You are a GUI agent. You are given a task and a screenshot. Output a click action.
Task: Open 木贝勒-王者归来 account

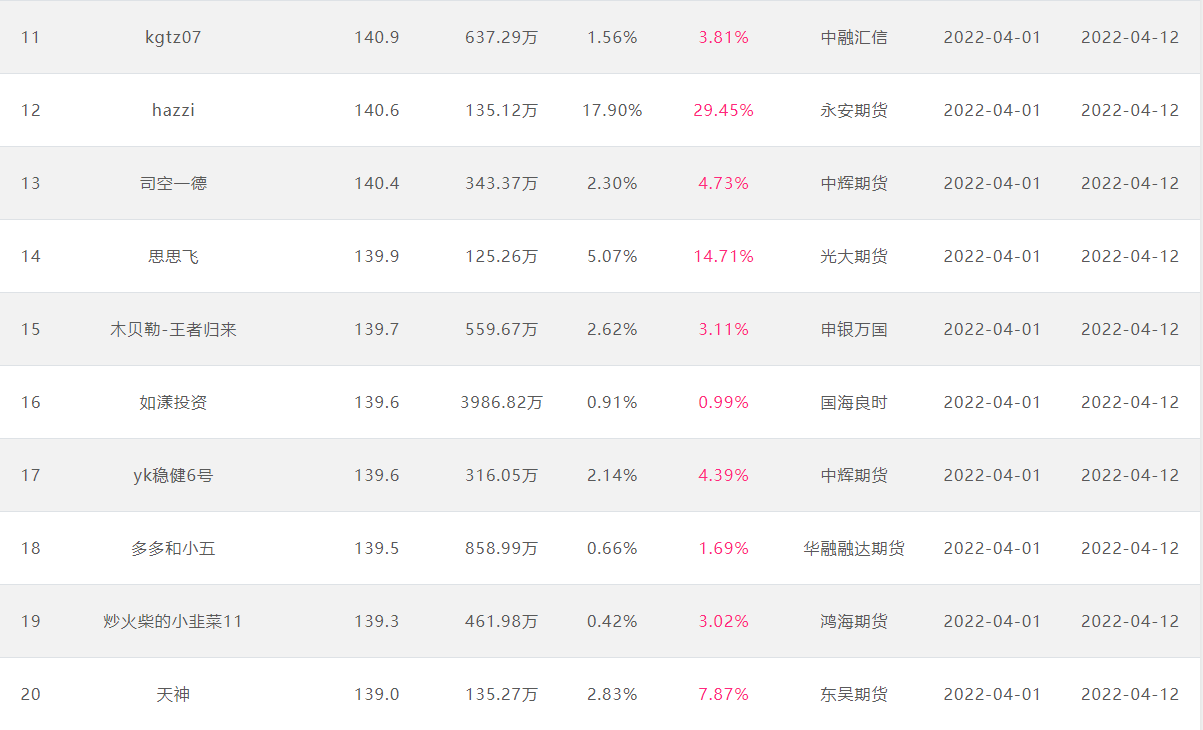click(x=173, y=329)
